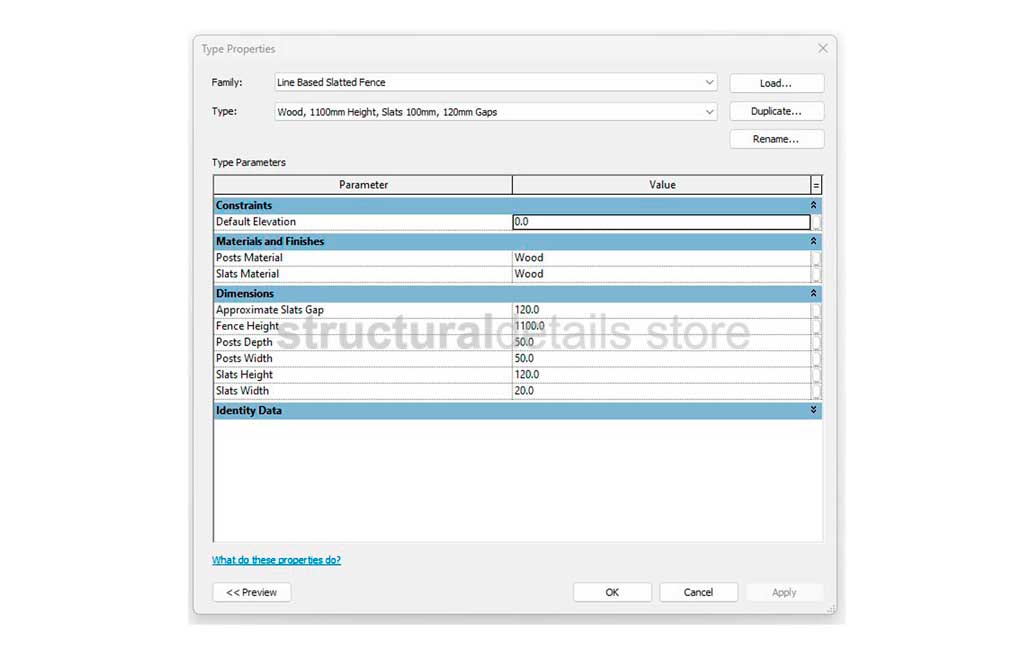Click the associate parameter icon beside Posts Material
The width and height of the screenshot is (1024, 662).
click(x=817, y=257)
